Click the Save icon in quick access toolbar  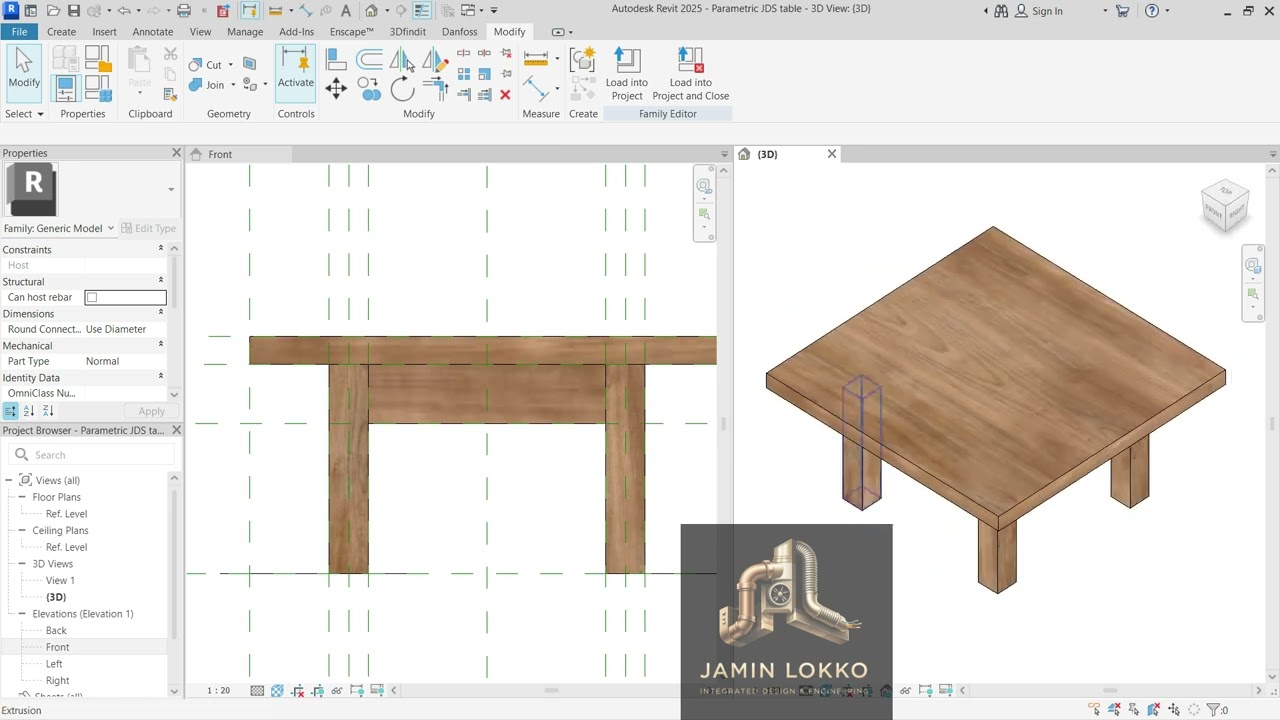pos(73,11)
